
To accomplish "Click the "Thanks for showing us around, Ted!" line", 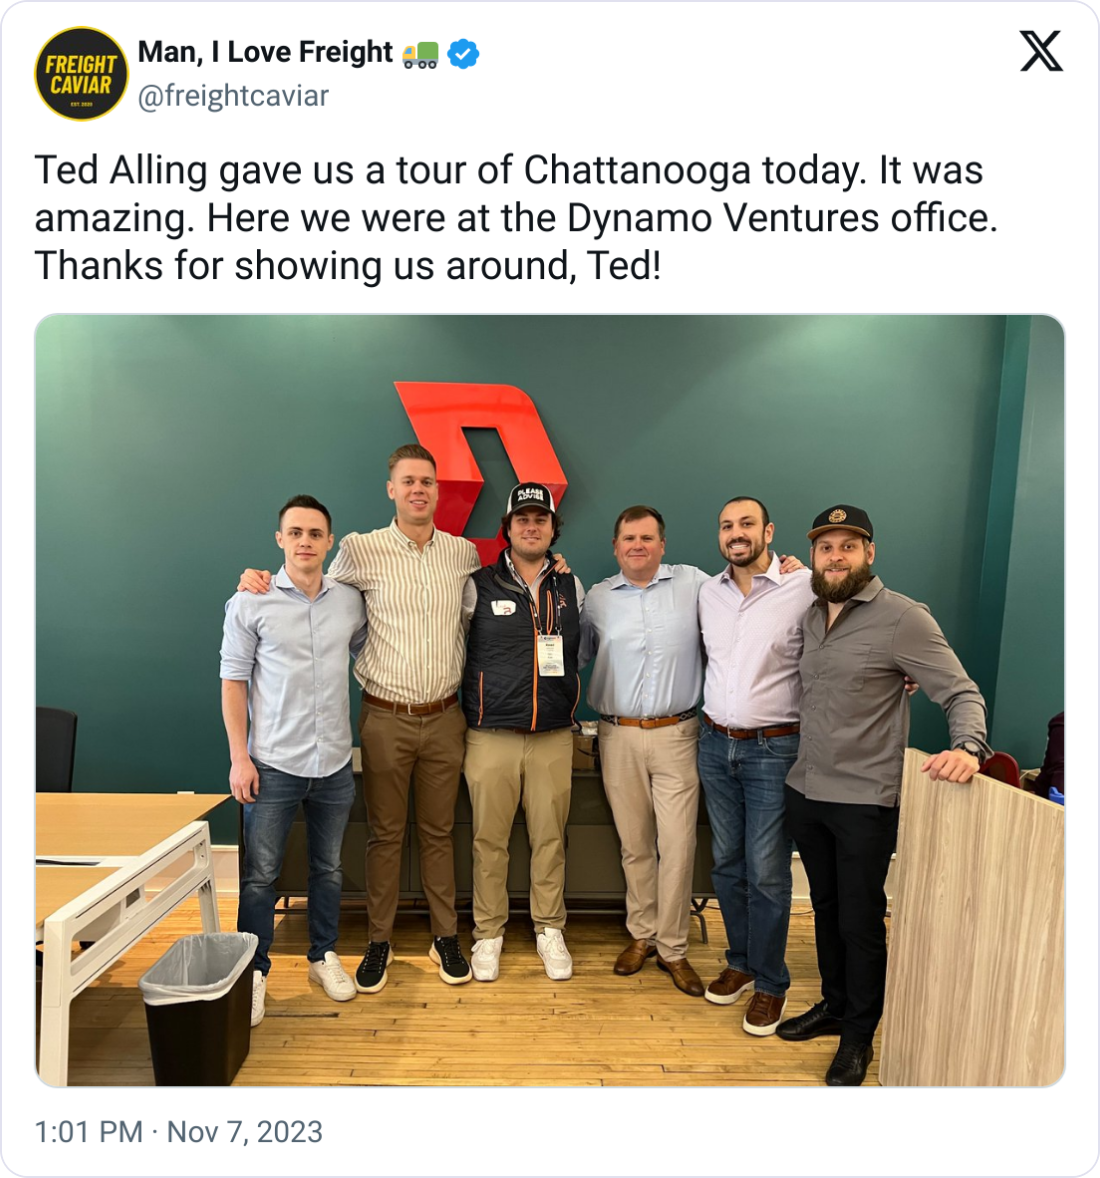I will [348, 266].
